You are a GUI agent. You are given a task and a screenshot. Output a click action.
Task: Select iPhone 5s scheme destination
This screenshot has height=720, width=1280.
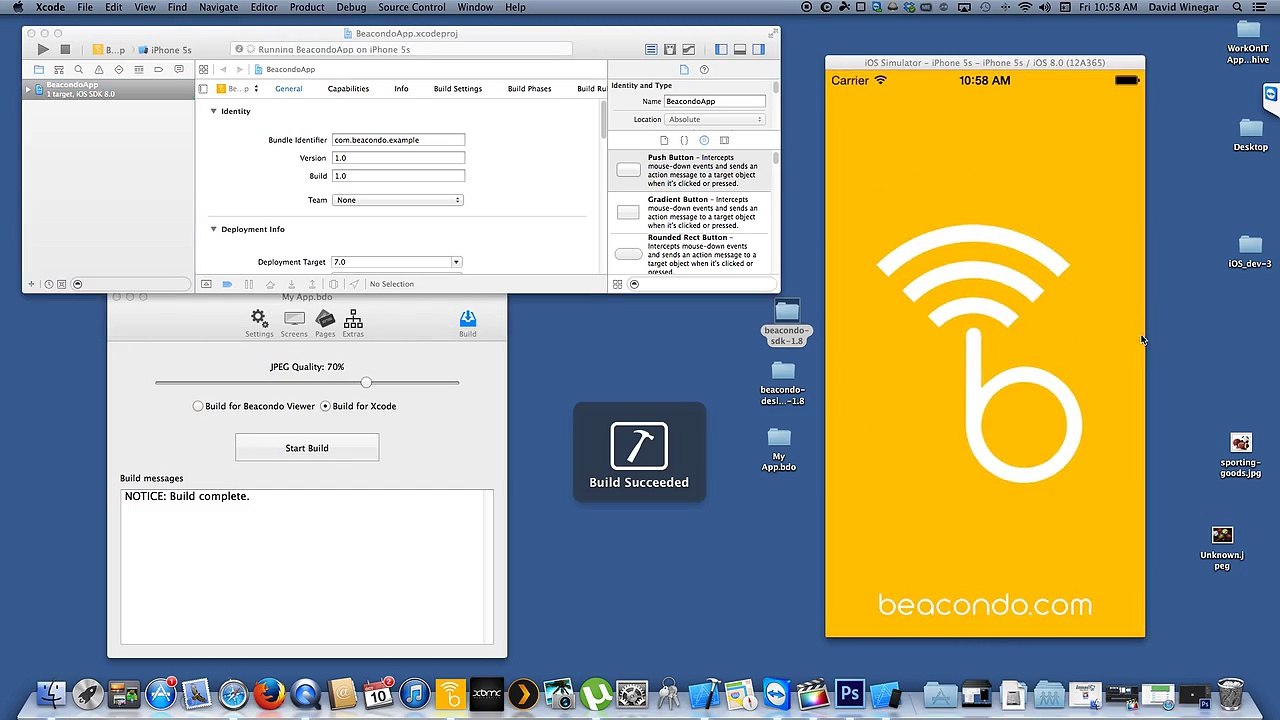(166, 50)
